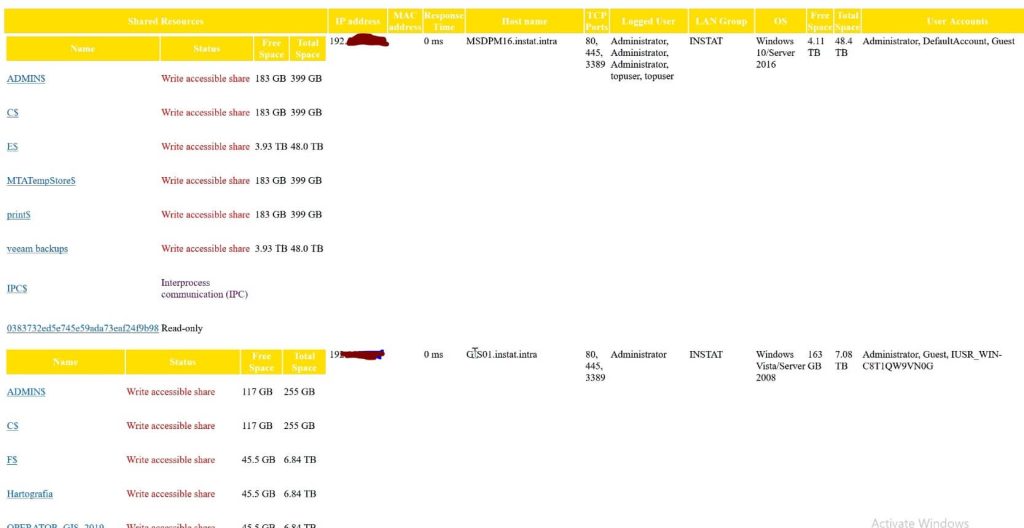Click the IPC$ share link
This screenshot has width=1024, height=528.
point(17,289)
